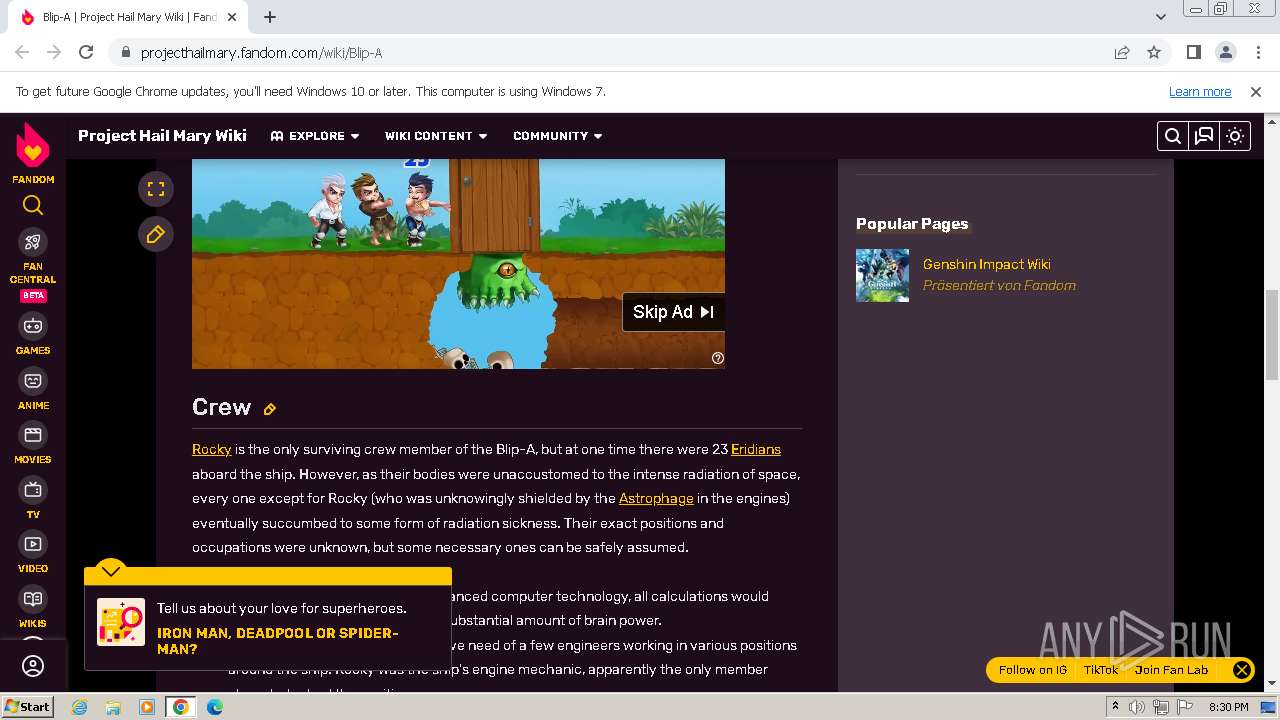Expand the Wiki Content menu
The width and height of the screenshot is (1280, 720).
coord(436,136)
